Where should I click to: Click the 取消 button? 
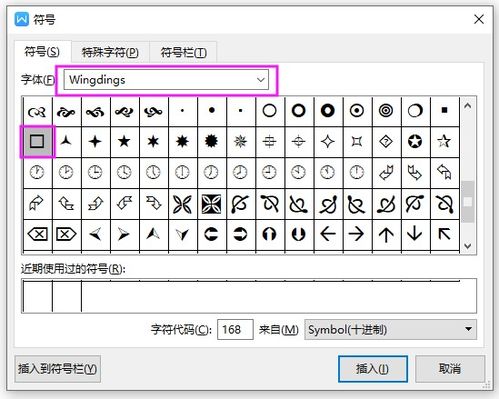point(450,369)
